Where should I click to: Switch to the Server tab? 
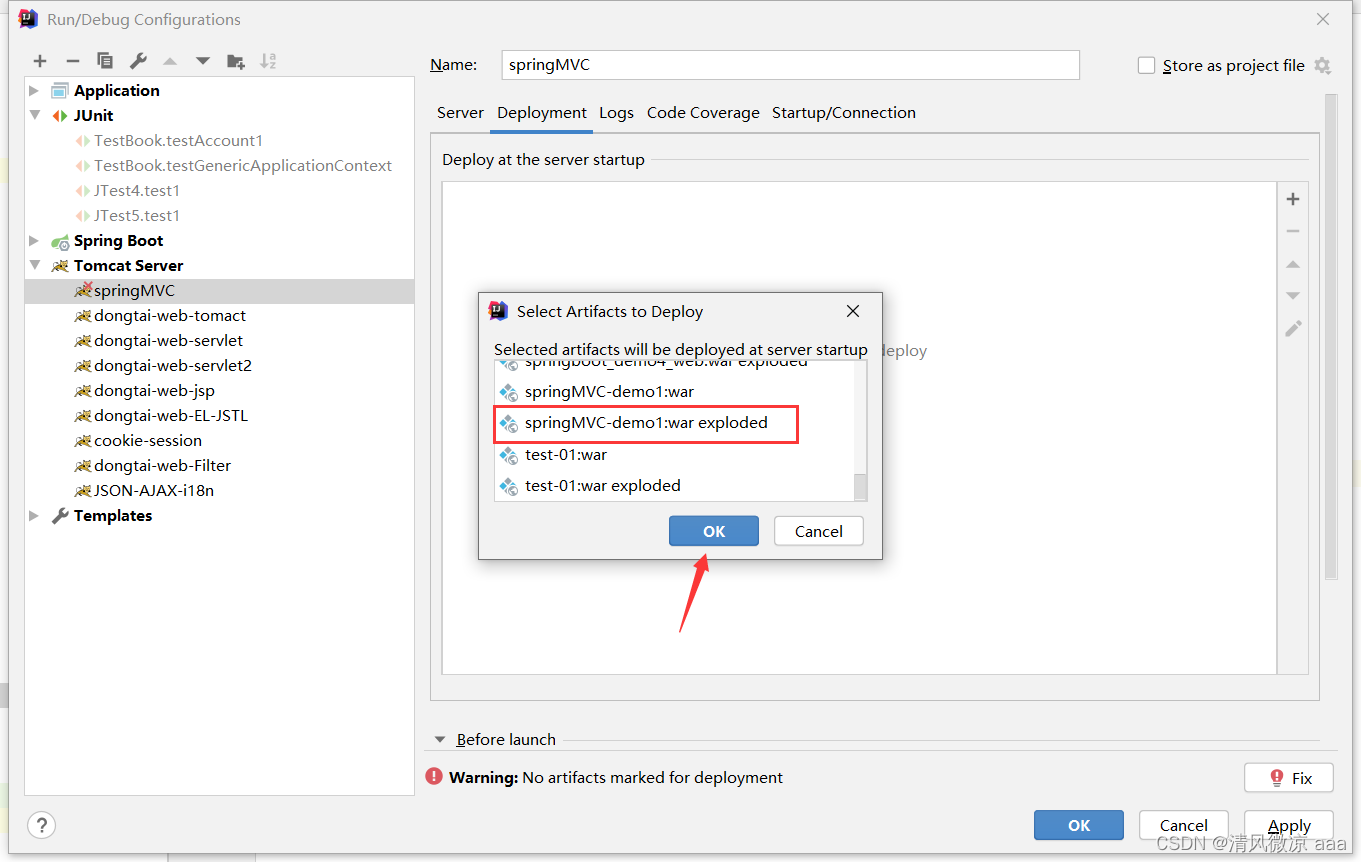(x=460, y=113)
